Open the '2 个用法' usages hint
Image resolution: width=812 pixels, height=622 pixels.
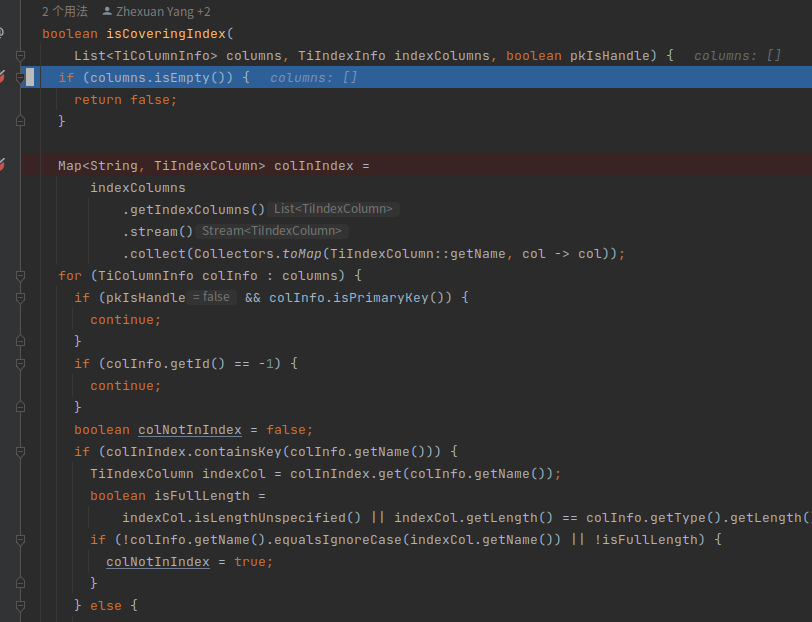coord(65,11)
